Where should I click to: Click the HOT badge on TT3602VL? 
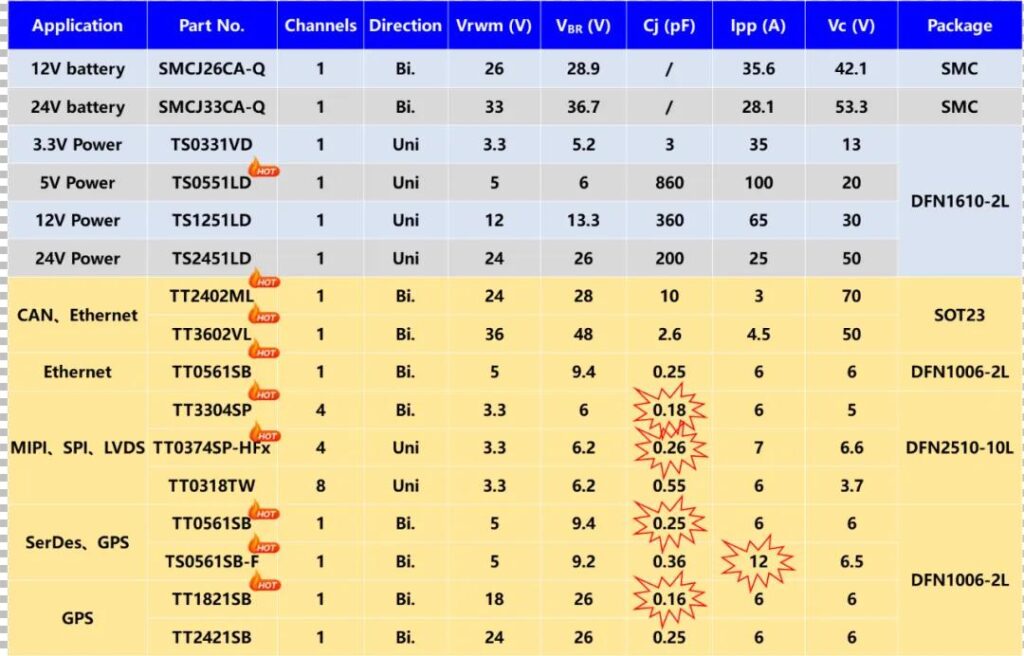pos(263,318)
